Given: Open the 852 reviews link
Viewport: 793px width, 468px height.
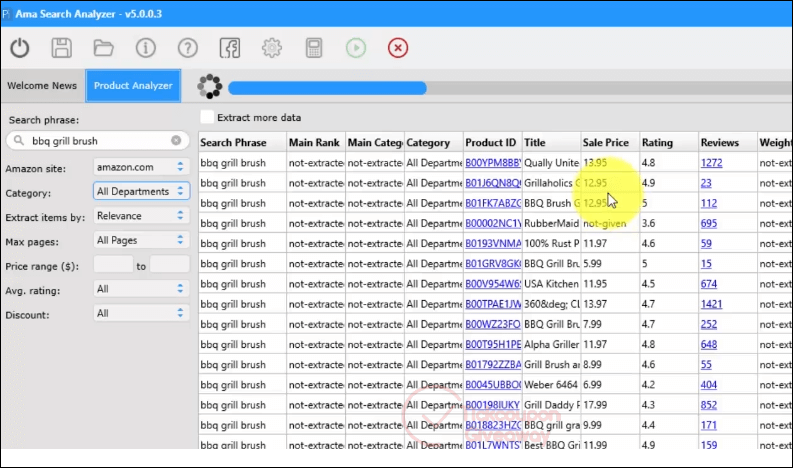Looking at the screenshot, I should pyautogui.click(x=709, y=405).
